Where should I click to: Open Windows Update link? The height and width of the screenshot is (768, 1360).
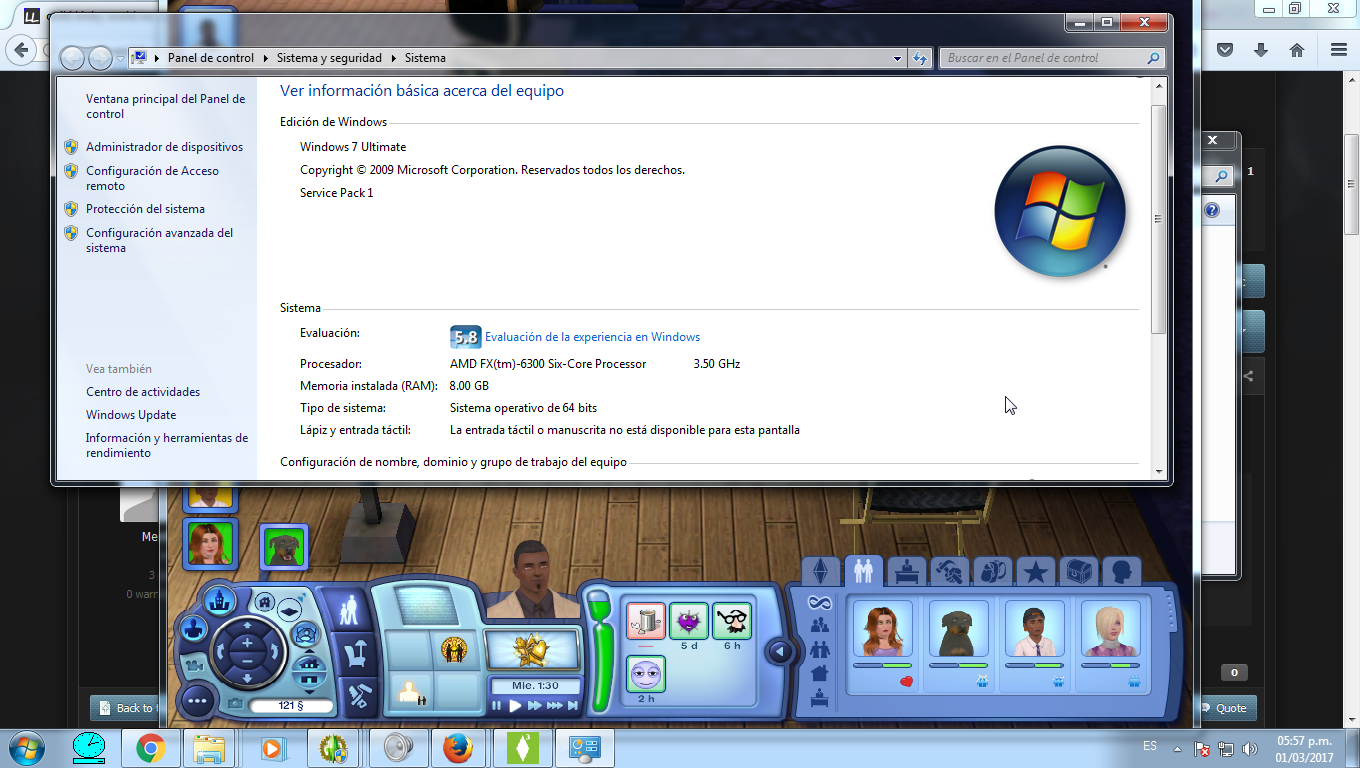(131, 415)
